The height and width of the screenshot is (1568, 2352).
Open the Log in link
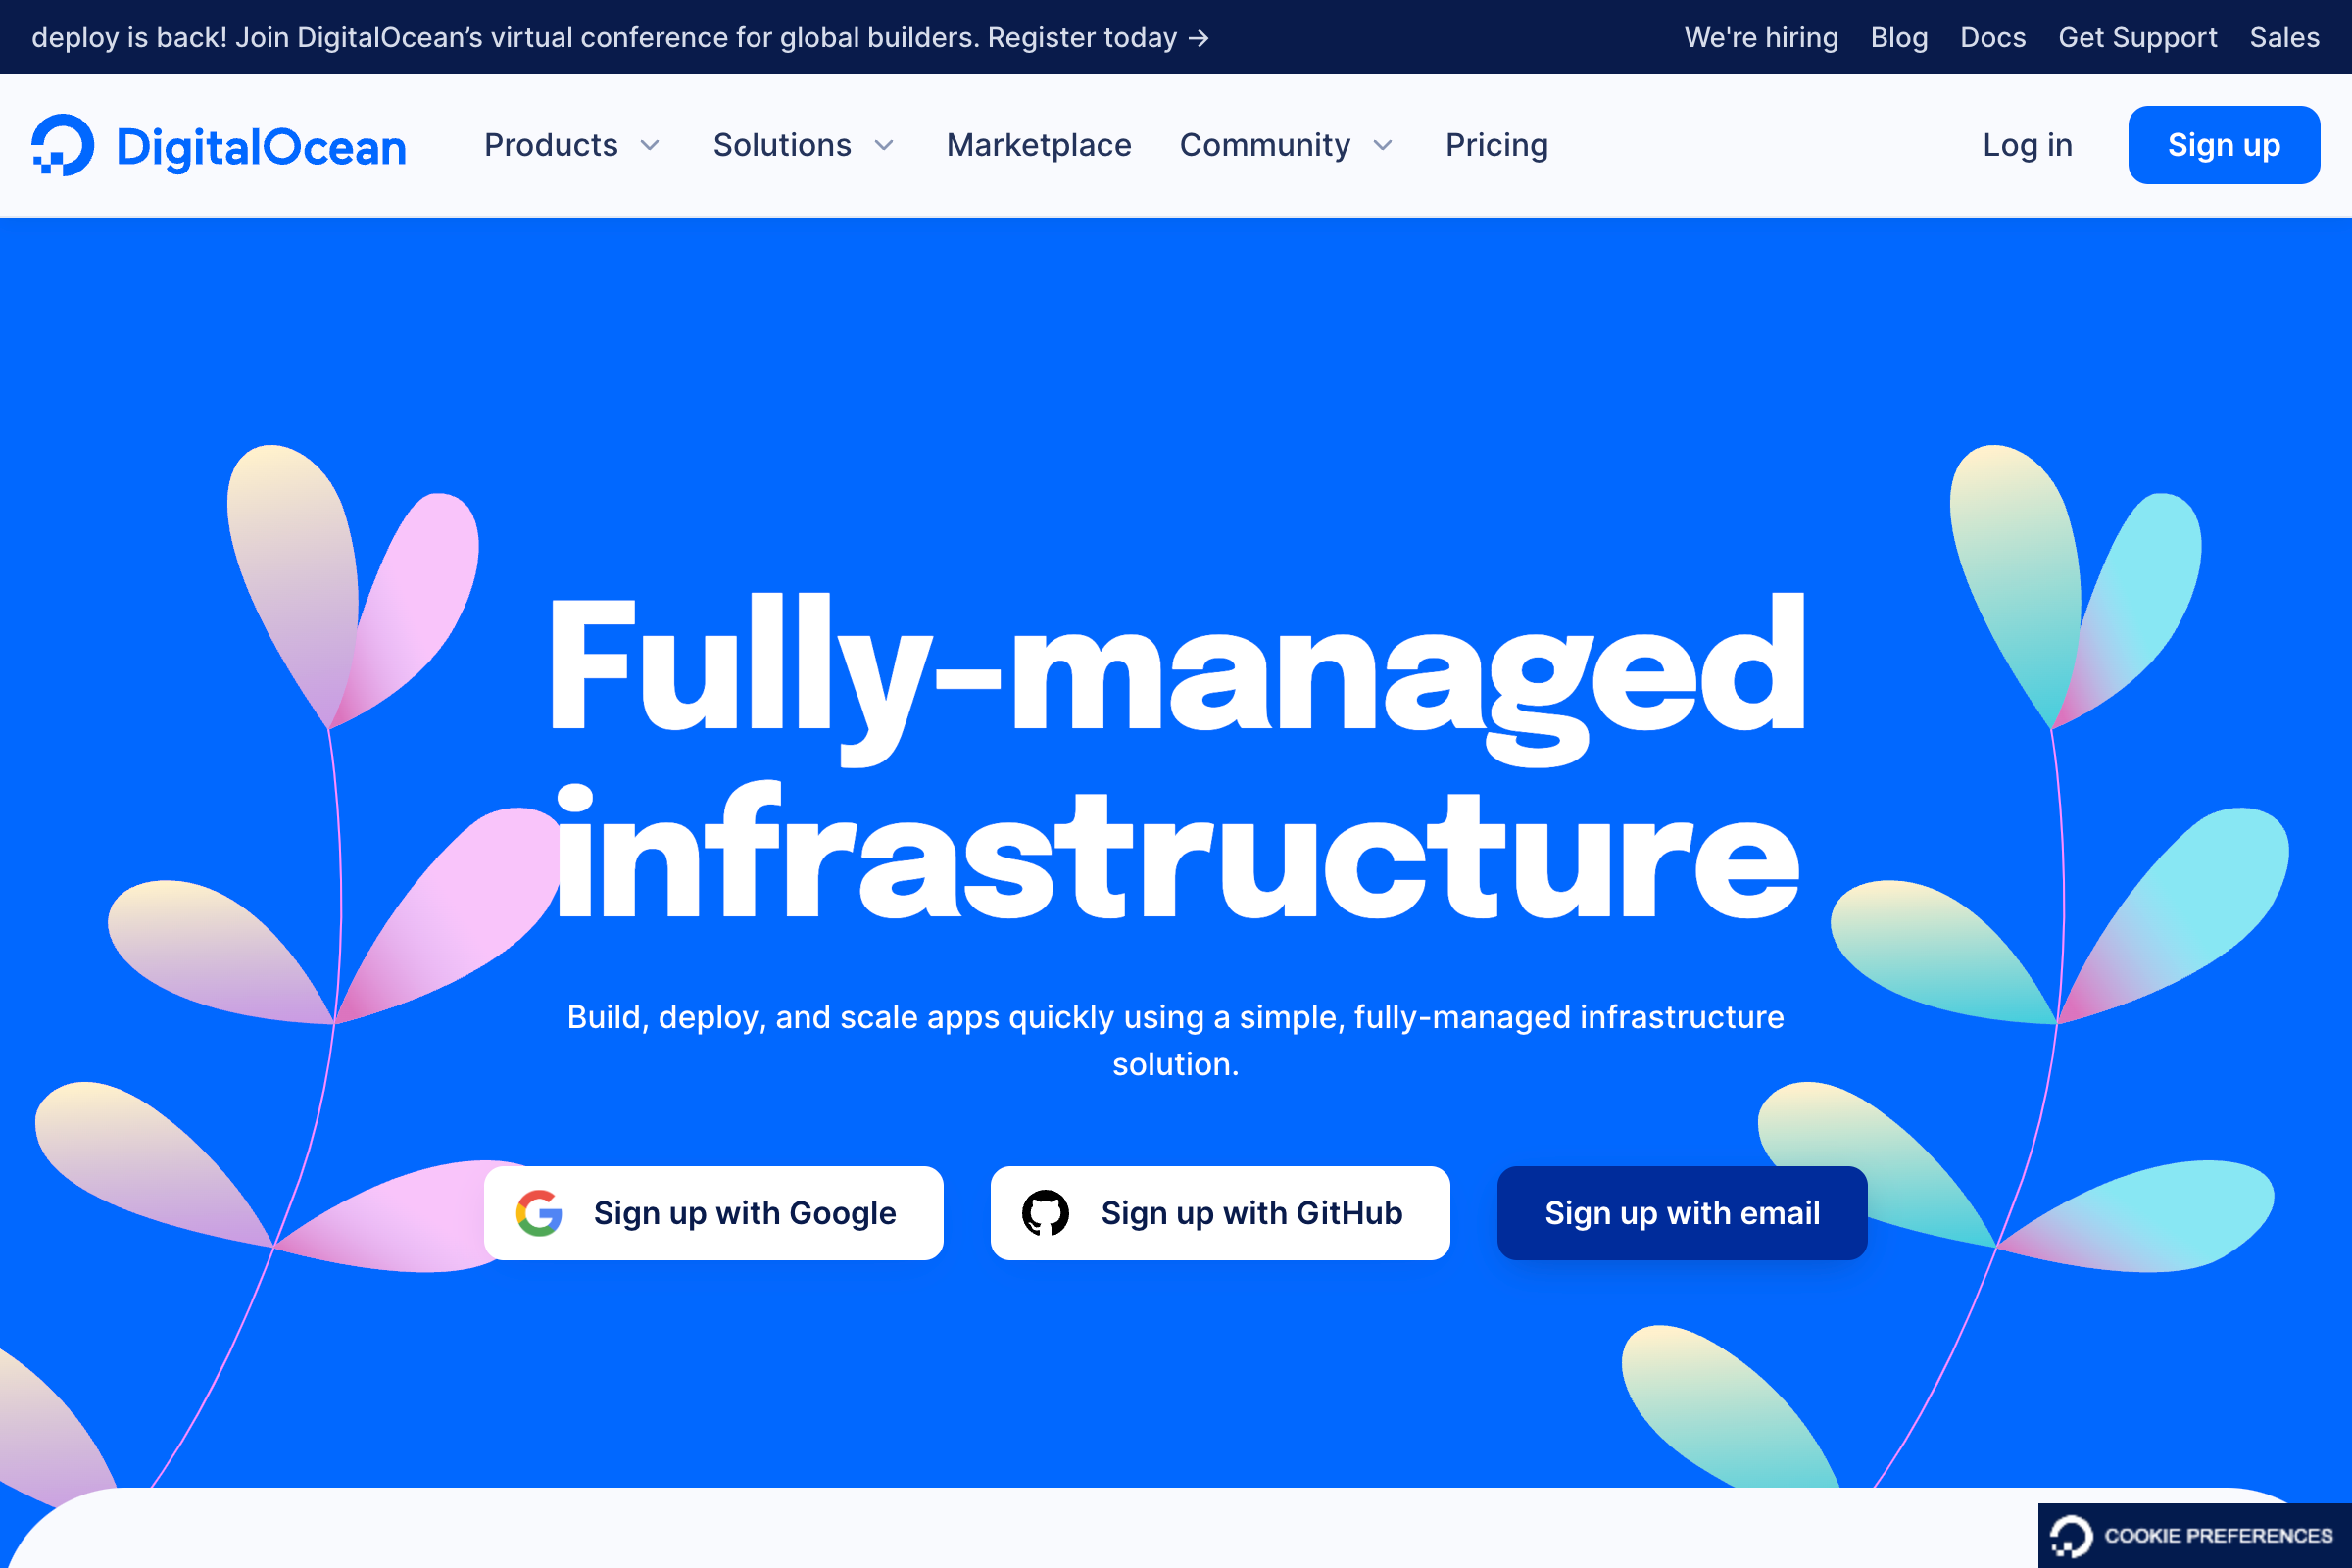click(2027, 146)
